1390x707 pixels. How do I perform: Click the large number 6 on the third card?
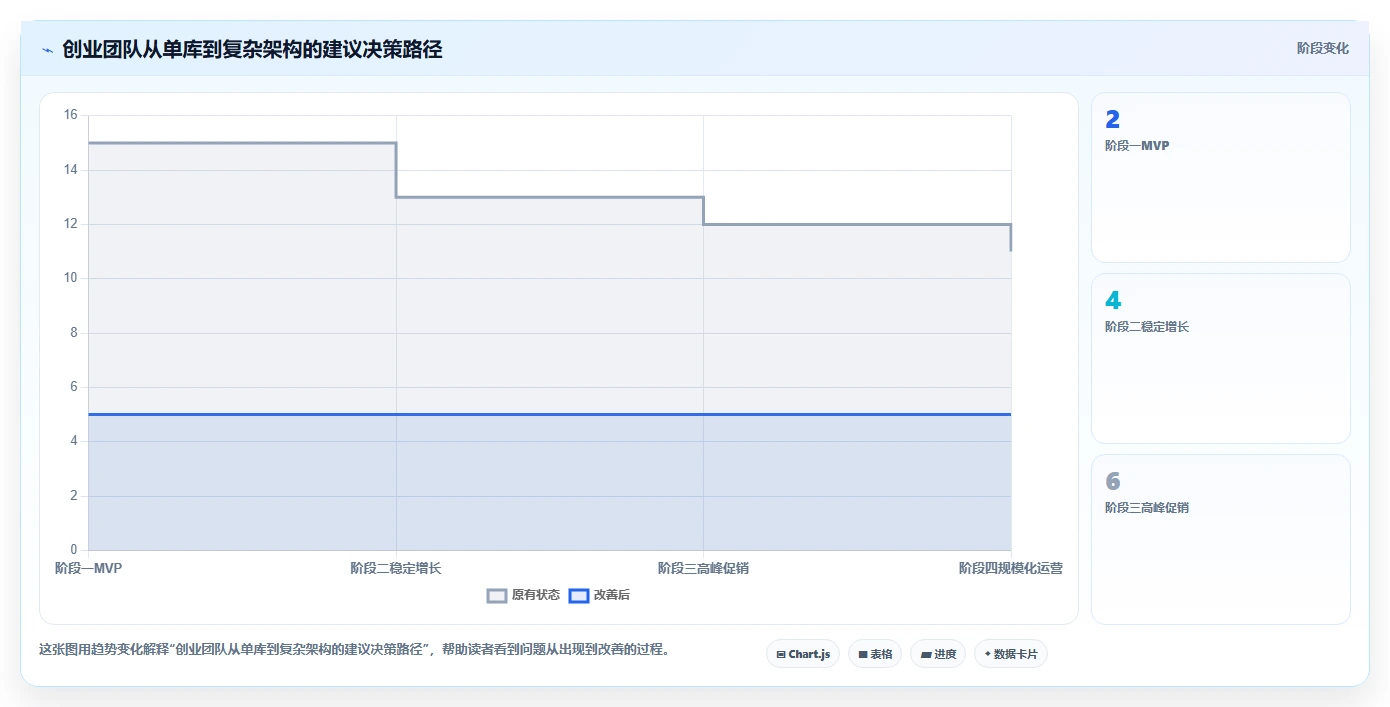(1113, 482)
